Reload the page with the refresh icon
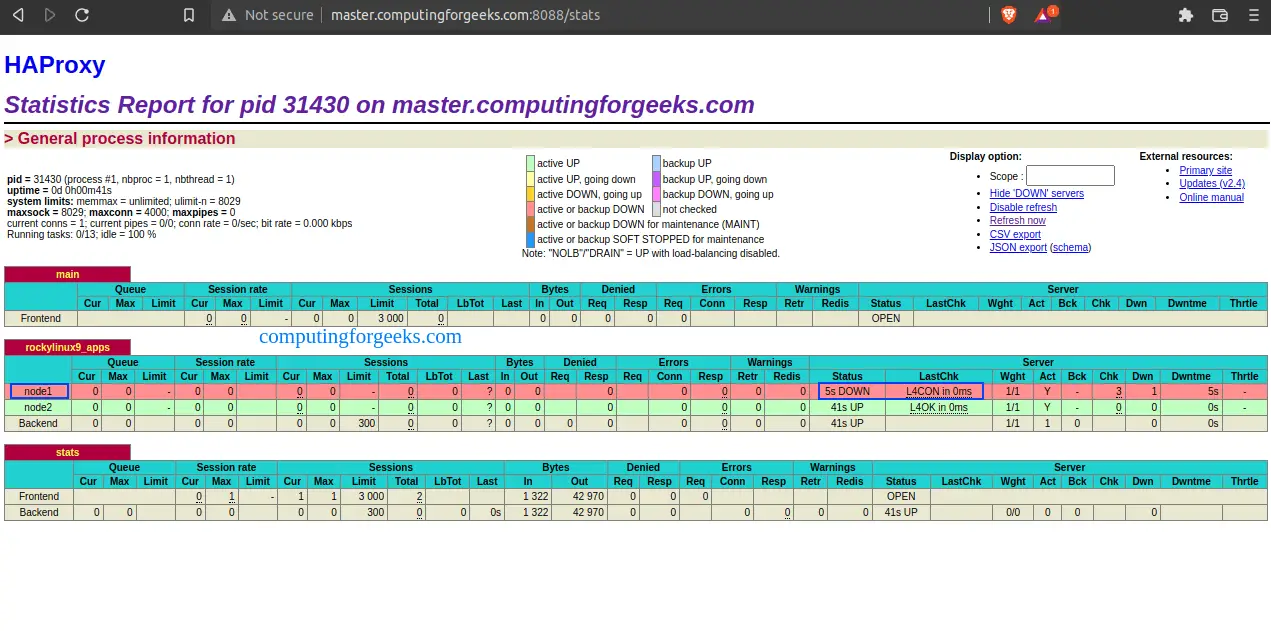 click(x=82, y=15)
